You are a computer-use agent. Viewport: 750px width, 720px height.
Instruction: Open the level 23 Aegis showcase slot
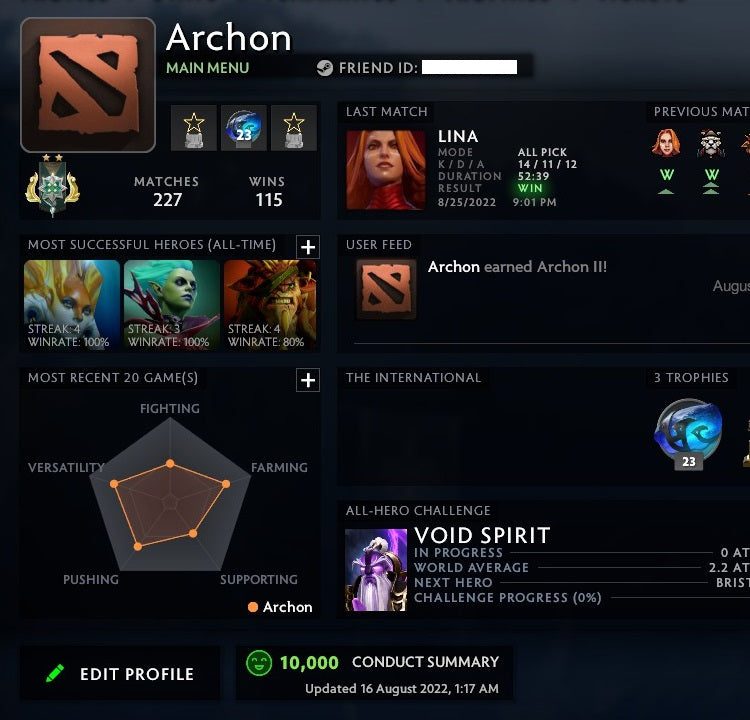point(244,128)
